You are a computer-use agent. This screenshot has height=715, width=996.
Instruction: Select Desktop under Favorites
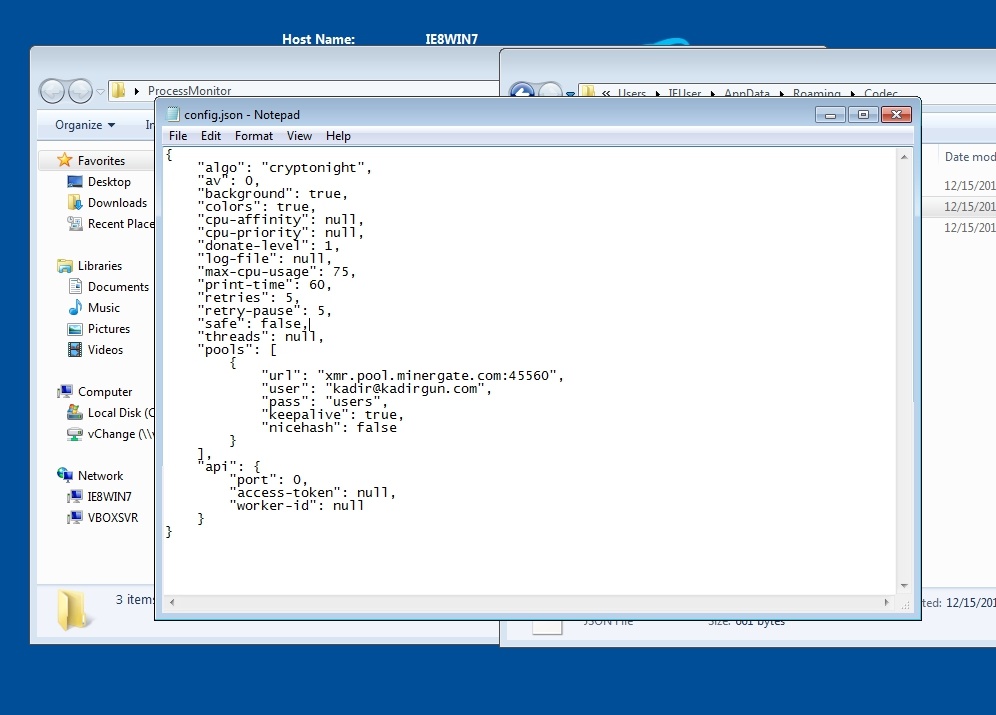click(109, 182)
